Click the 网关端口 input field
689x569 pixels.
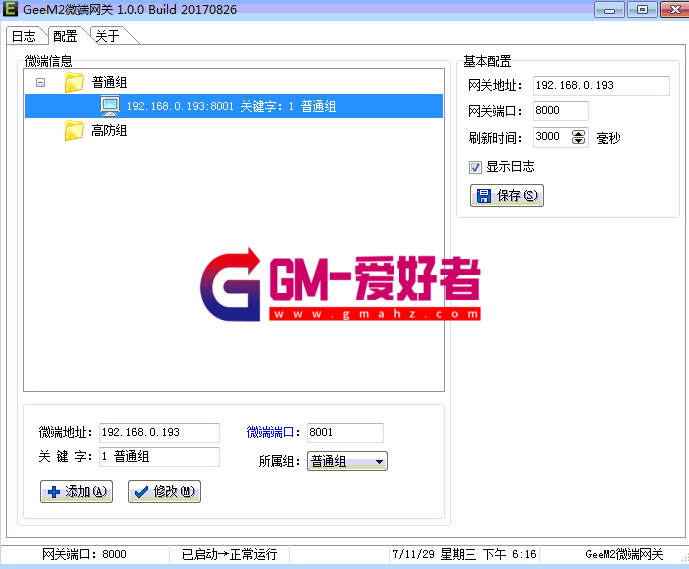(x=561, y=110)
